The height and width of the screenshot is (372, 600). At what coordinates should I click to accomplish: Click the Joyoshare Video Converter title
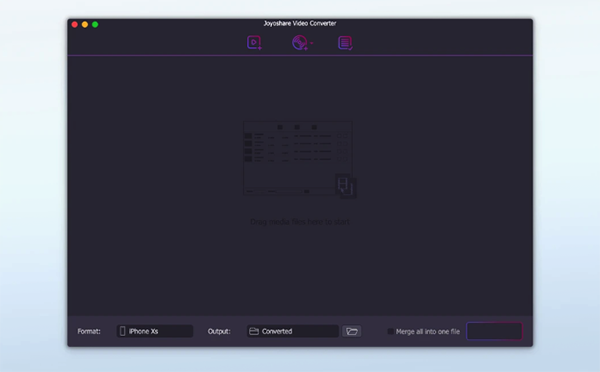tap(300, 23)
